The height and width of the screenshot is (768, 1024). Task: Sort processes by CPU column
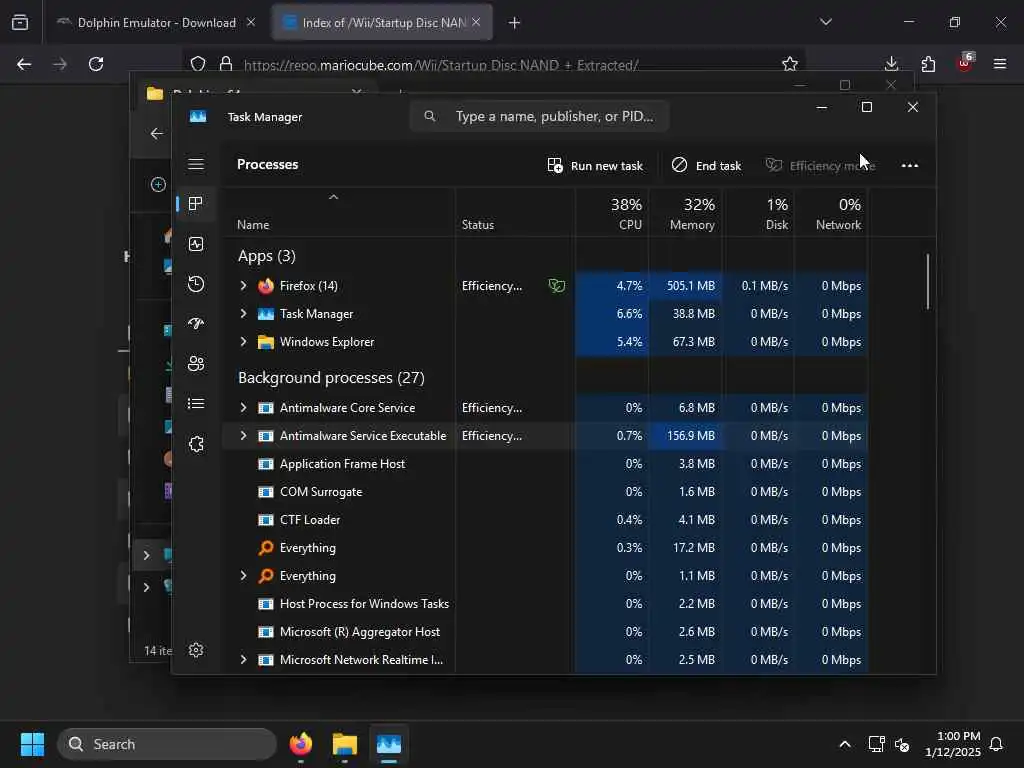coord(612,213)
